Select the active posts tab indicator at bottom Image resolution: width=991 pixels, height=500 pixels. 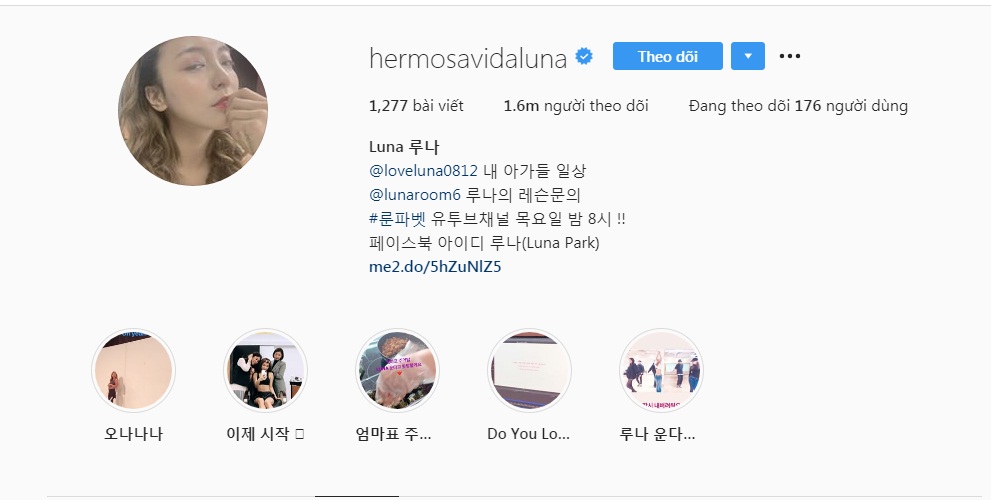357,497
